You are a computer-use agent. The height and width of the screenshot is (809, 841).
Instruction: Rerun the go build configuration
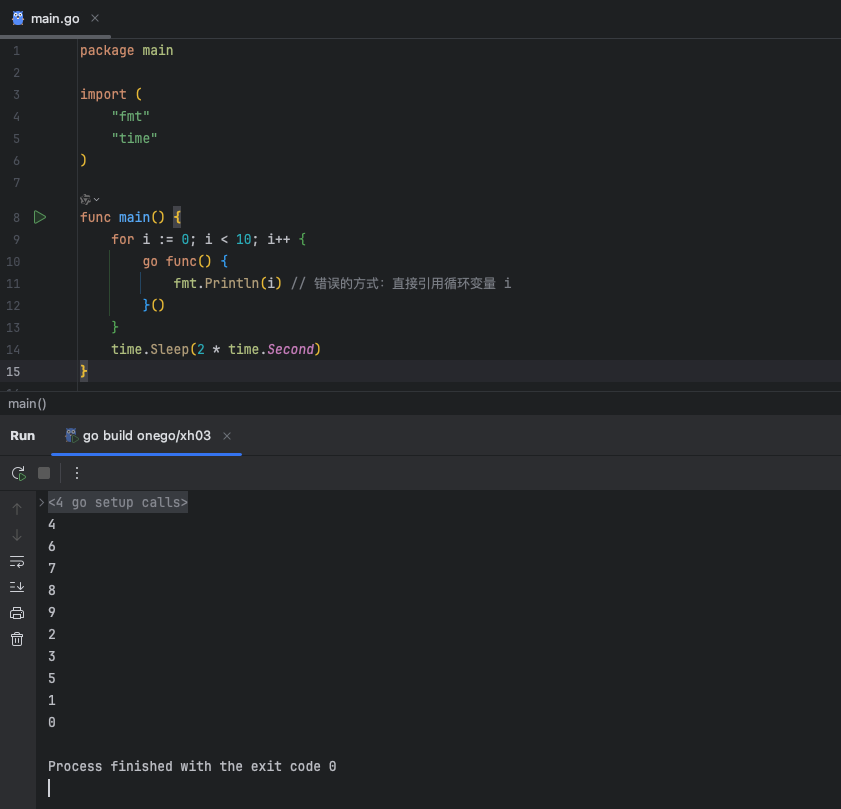click(19, 473)
